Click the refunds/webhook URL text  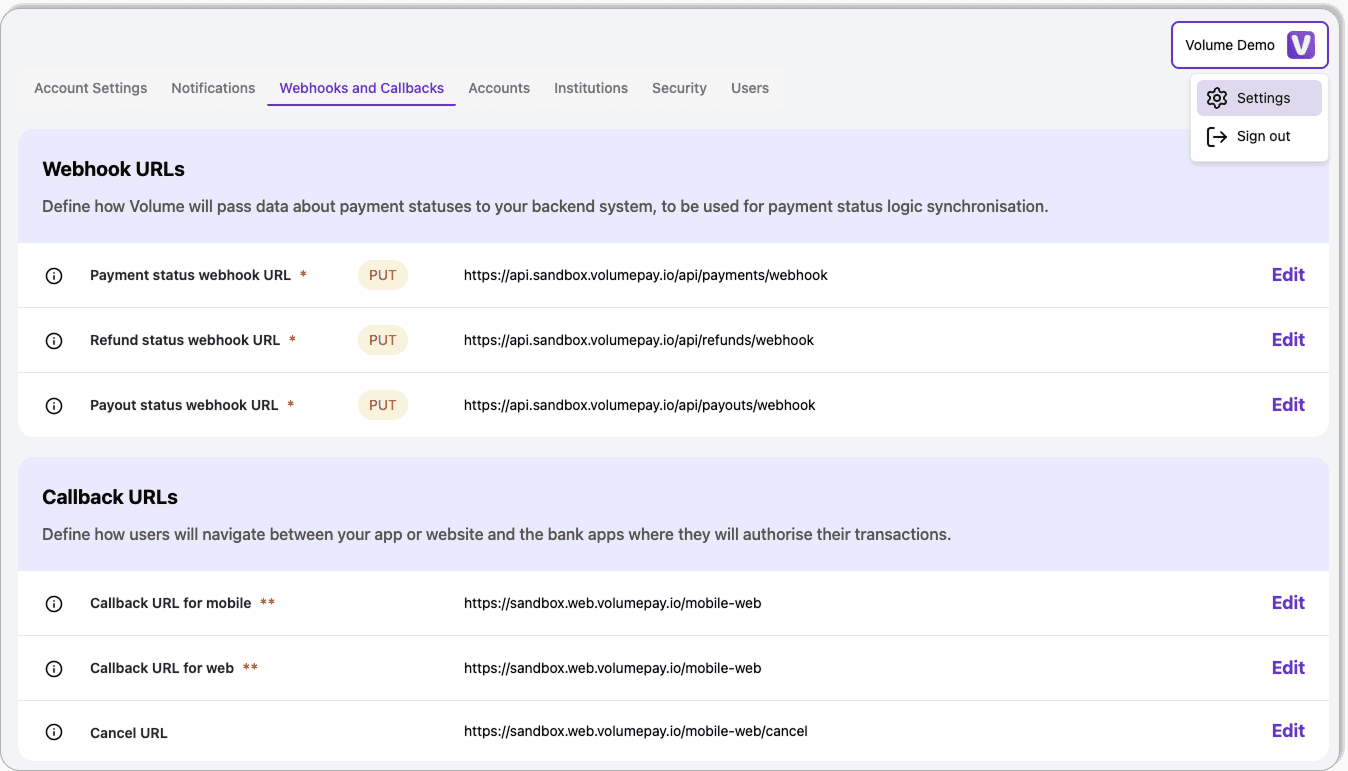[x=639, y=340]
